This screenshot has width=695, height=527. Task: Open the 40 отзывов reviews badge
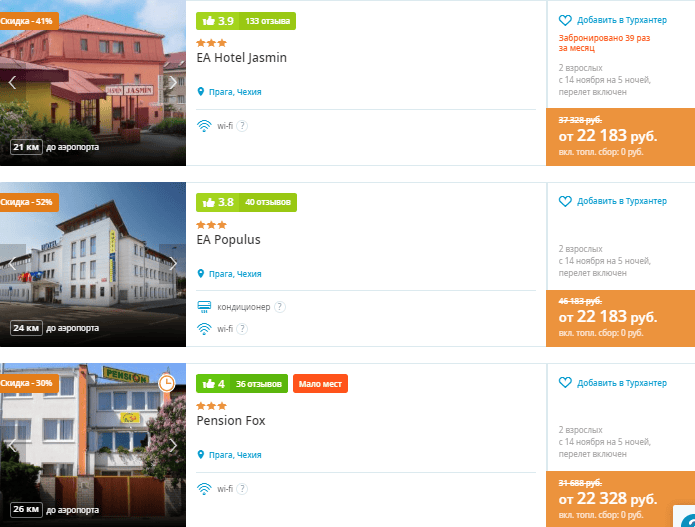click(x=268, y=202)
